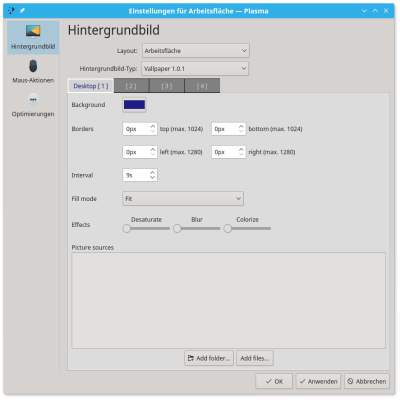The width and height of the screenshot is (400, 400).
Task: Click the Plasma logo icon in title bar
Action: pos(11,11)
